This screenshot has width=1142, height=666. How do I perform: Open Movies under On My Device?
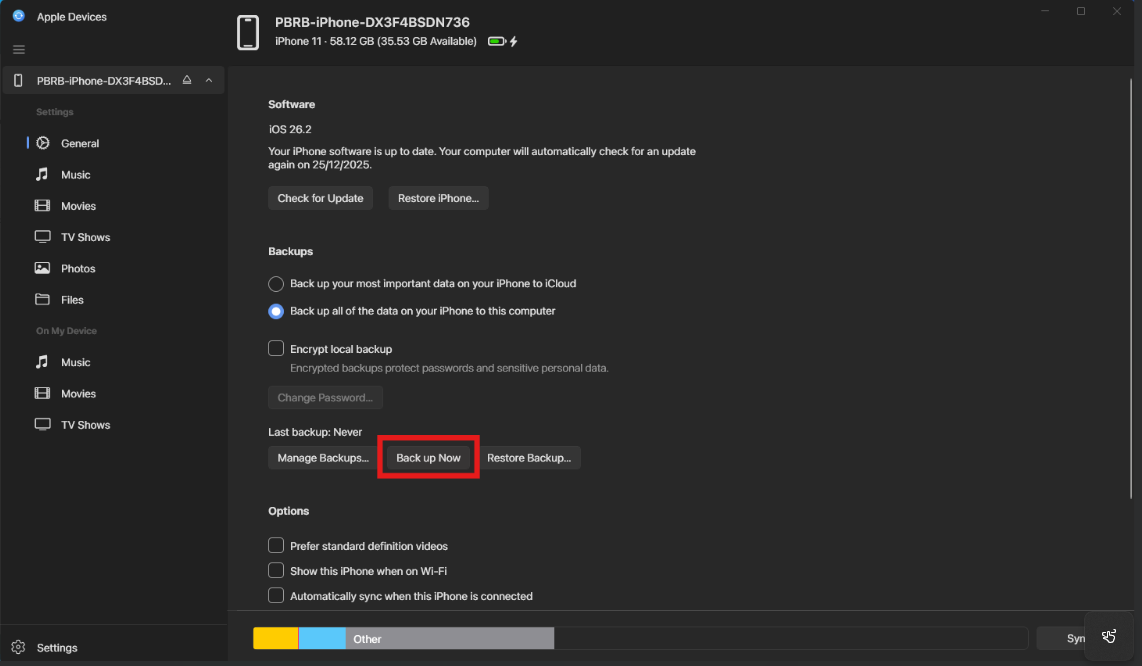[x=78, y=394]
